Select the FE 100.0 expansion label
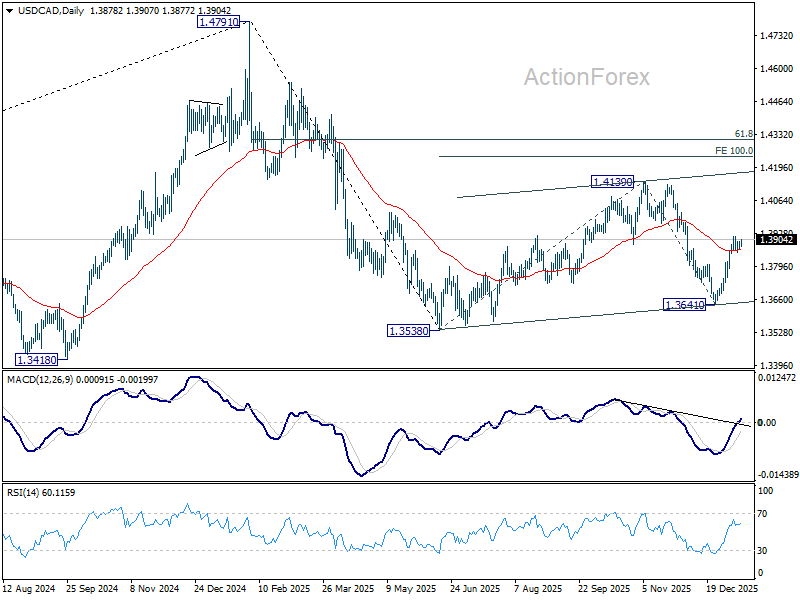The width and height of the screenshot is (800, 600). 734,151
